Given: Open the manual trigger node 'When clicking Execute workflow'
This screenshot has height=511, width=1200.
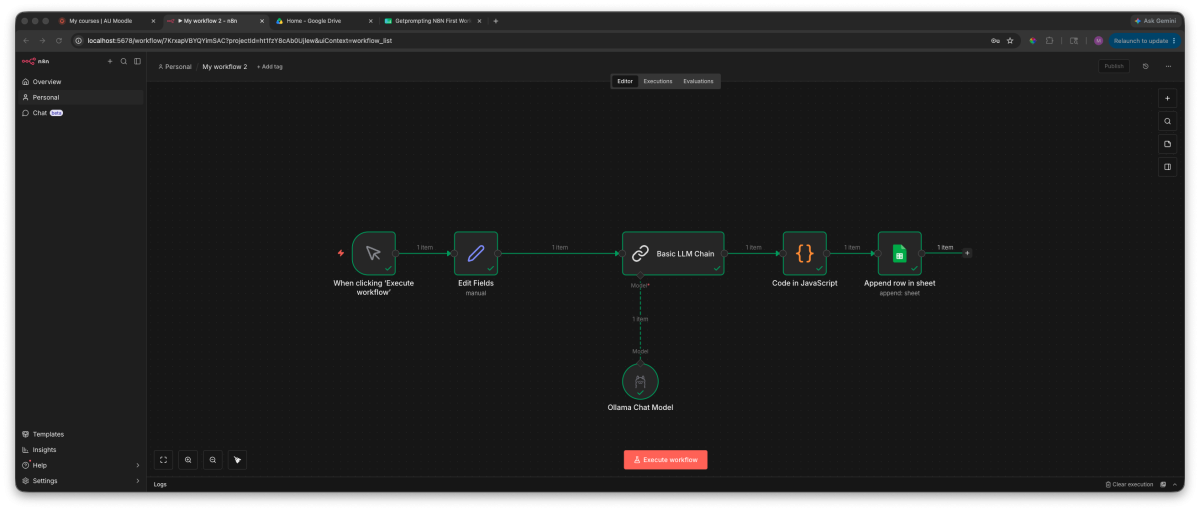Looking at the screenshot, I should tap(374, 253).
